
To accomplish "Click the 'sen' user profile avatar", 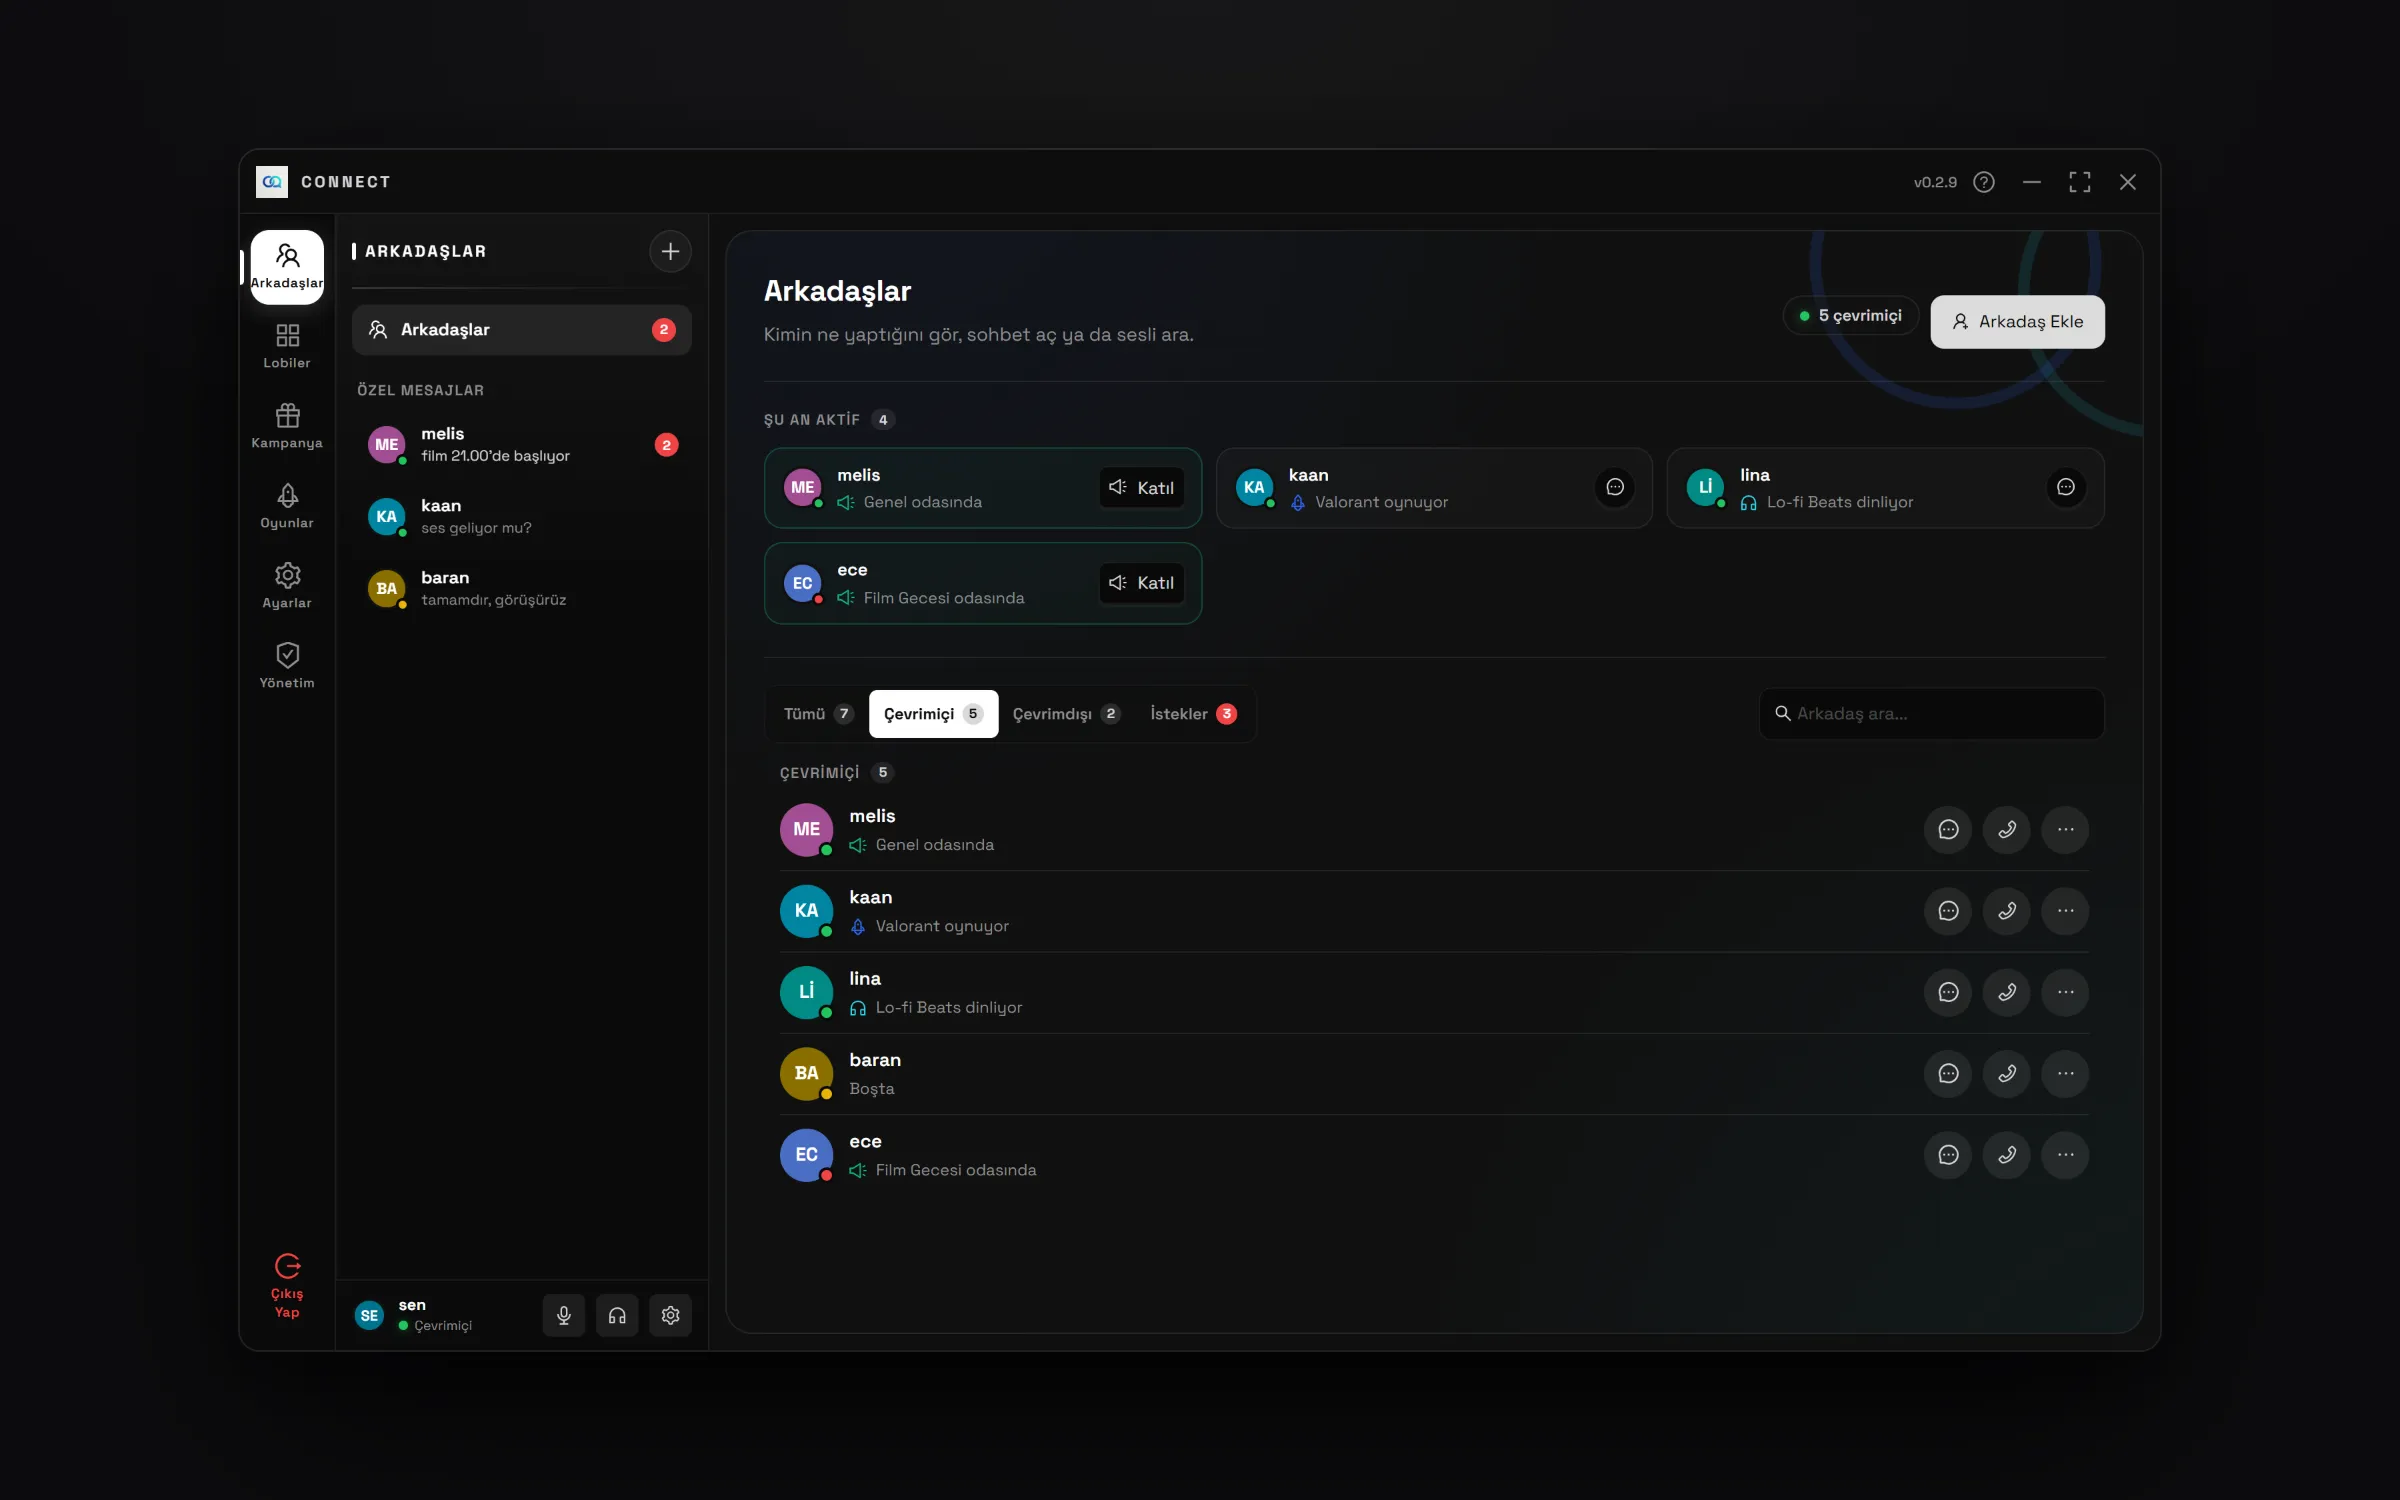I will (x=369, y=1315).
